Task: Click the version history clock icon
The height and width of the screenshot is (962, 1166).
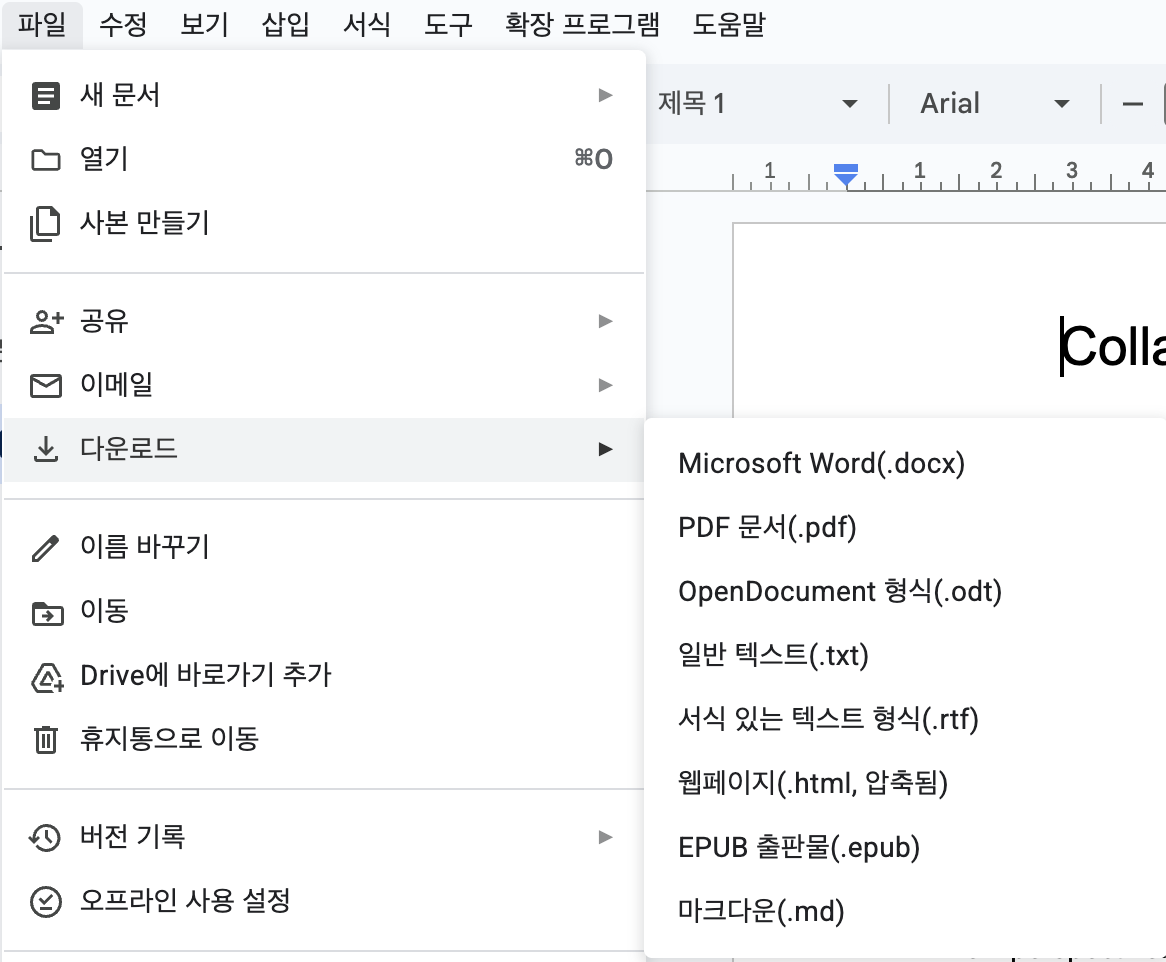Action: tap(44, 838)
